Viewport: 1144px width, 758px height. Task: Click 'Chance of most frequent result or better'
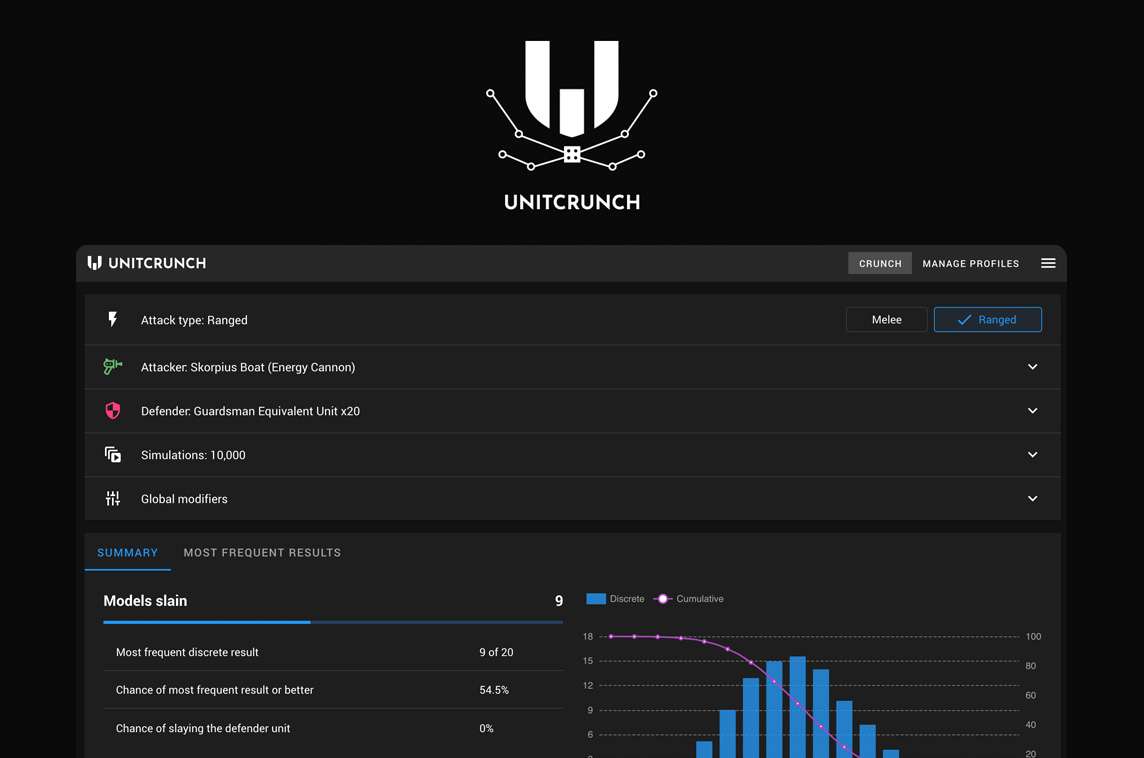tap(214, 690)
